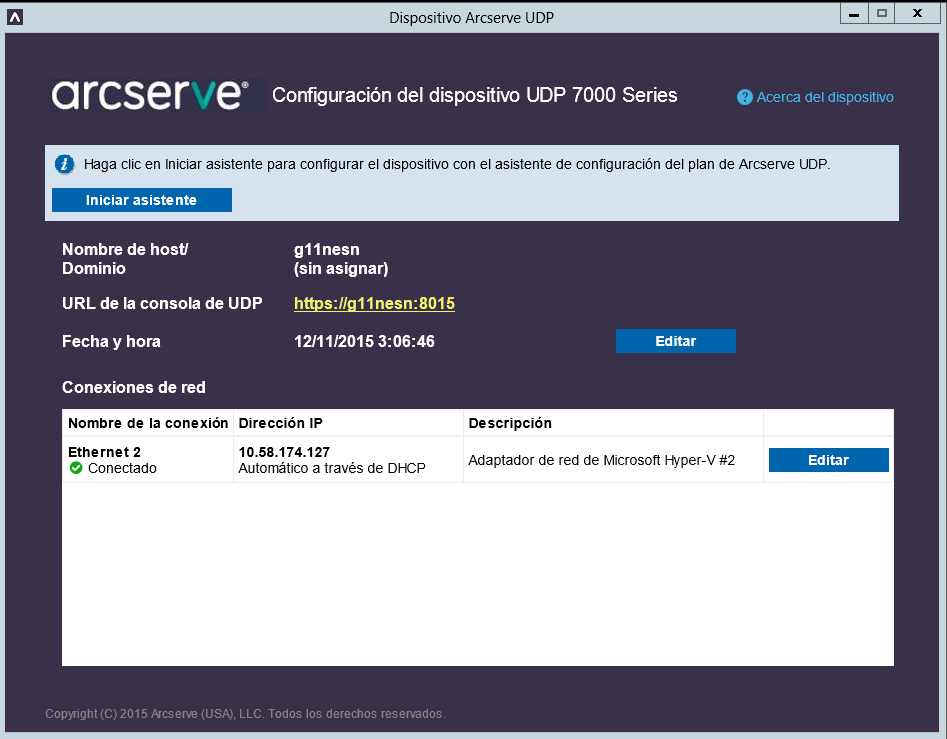Click the (sin asignar) domain value
The width and height of the screenshot is (947, 739).
[341, 269]
